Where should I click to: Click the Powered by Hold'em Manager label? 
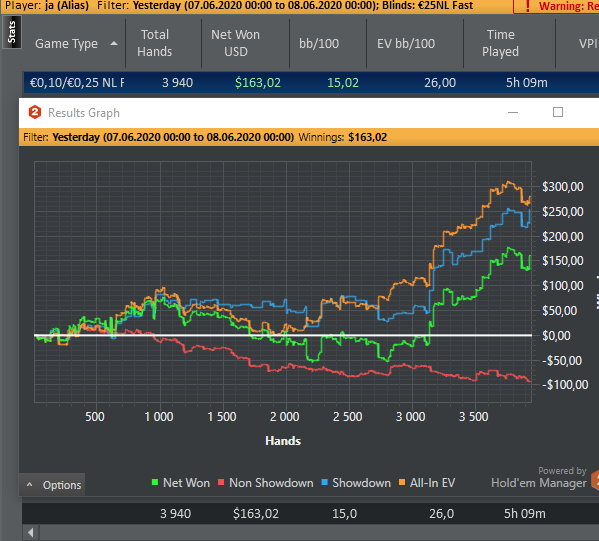coord(539,478)
